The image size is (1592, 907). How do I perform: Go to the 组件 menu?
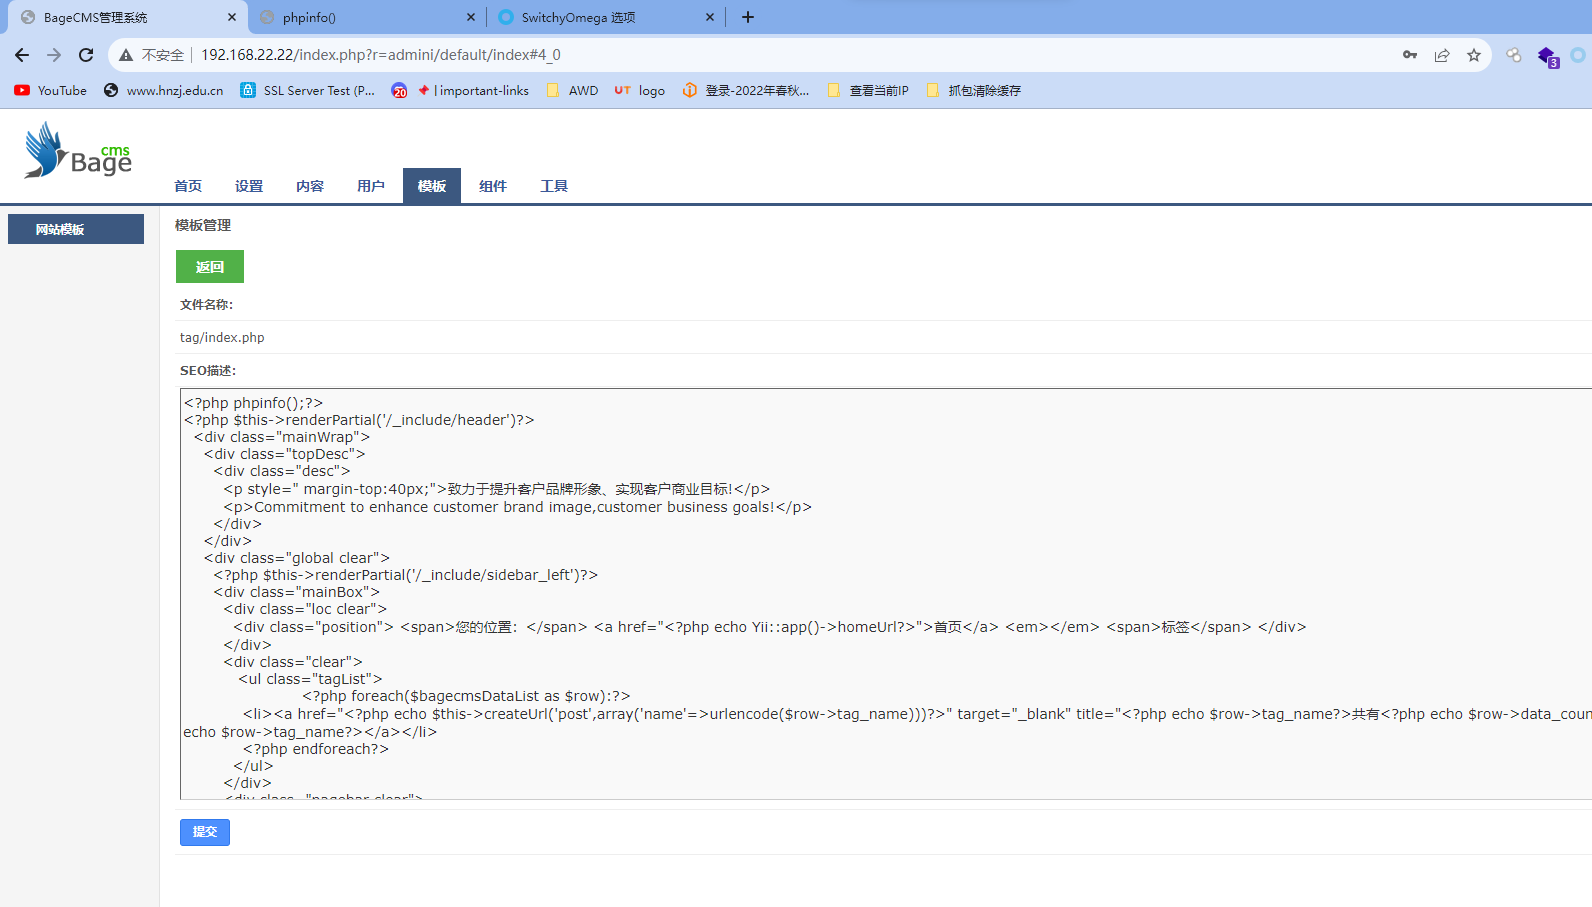point(493,186)
